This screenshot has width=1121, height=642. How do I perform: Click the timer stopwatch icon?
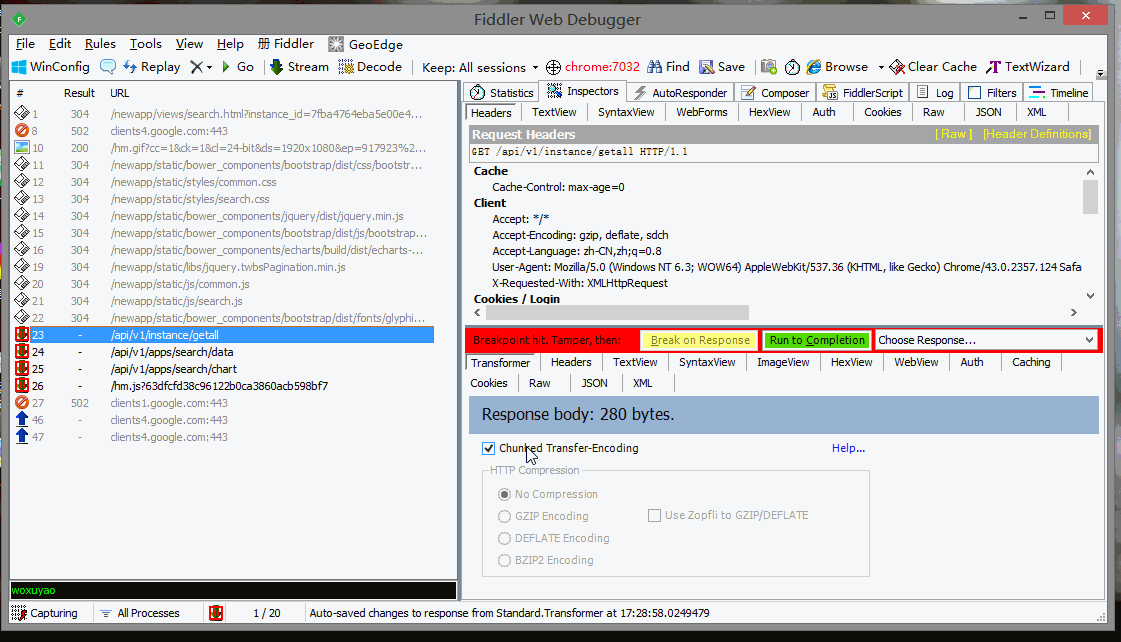click(x=791, y=67)
